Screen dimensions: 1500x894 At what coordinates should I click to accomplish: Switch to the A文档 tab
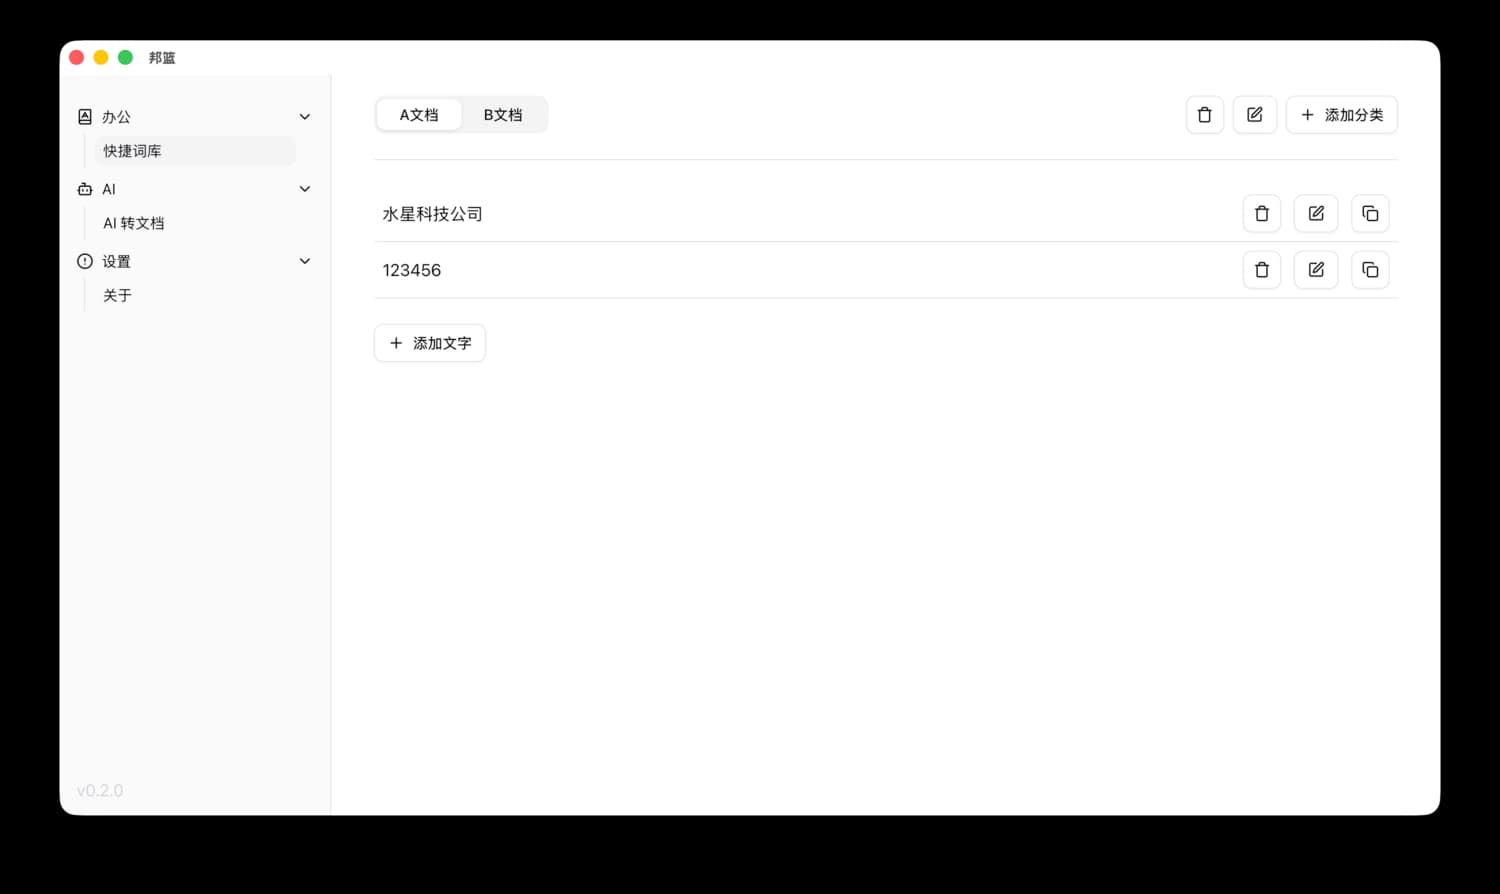coord(419,115)
